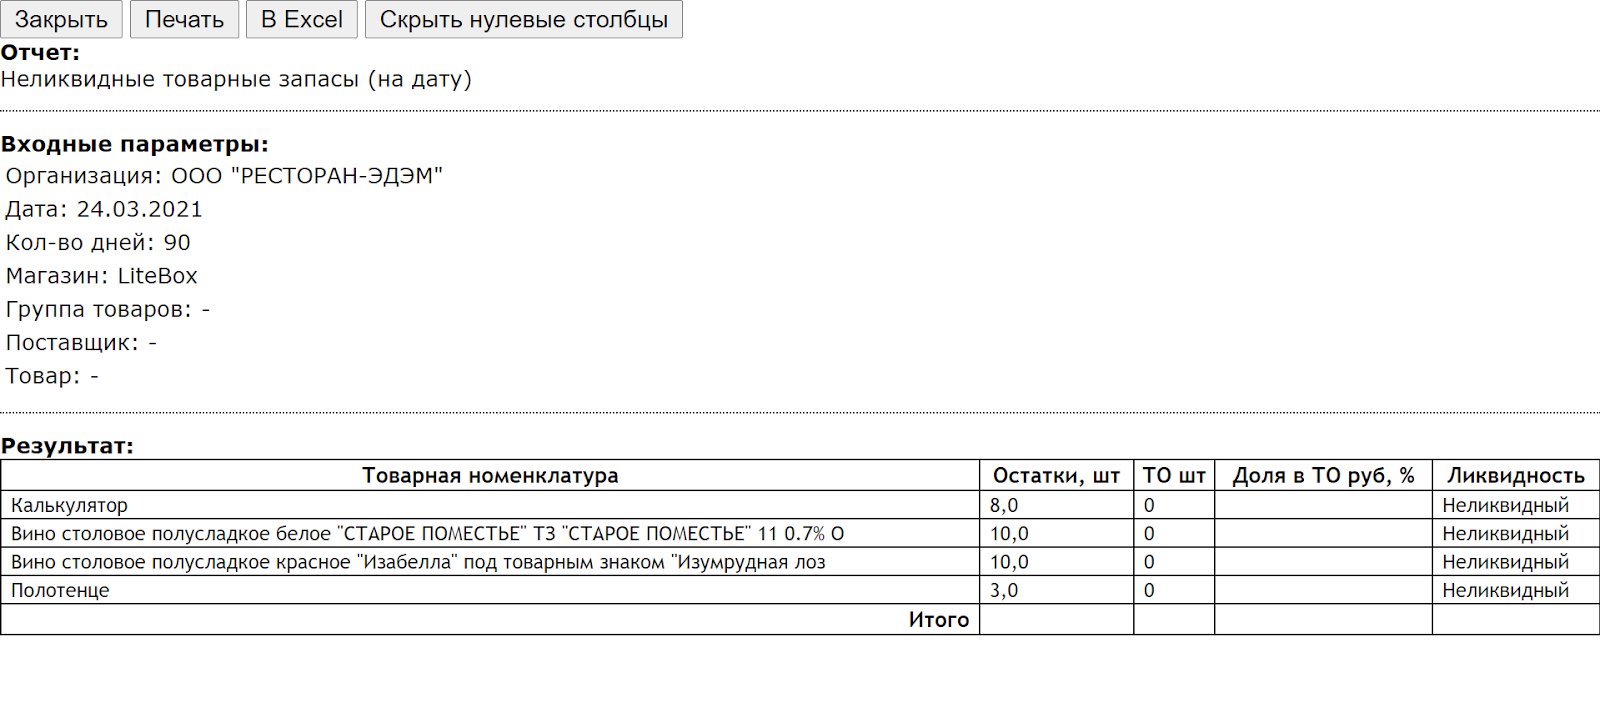
Task: Select the Итого total row label
Action: 938,620
